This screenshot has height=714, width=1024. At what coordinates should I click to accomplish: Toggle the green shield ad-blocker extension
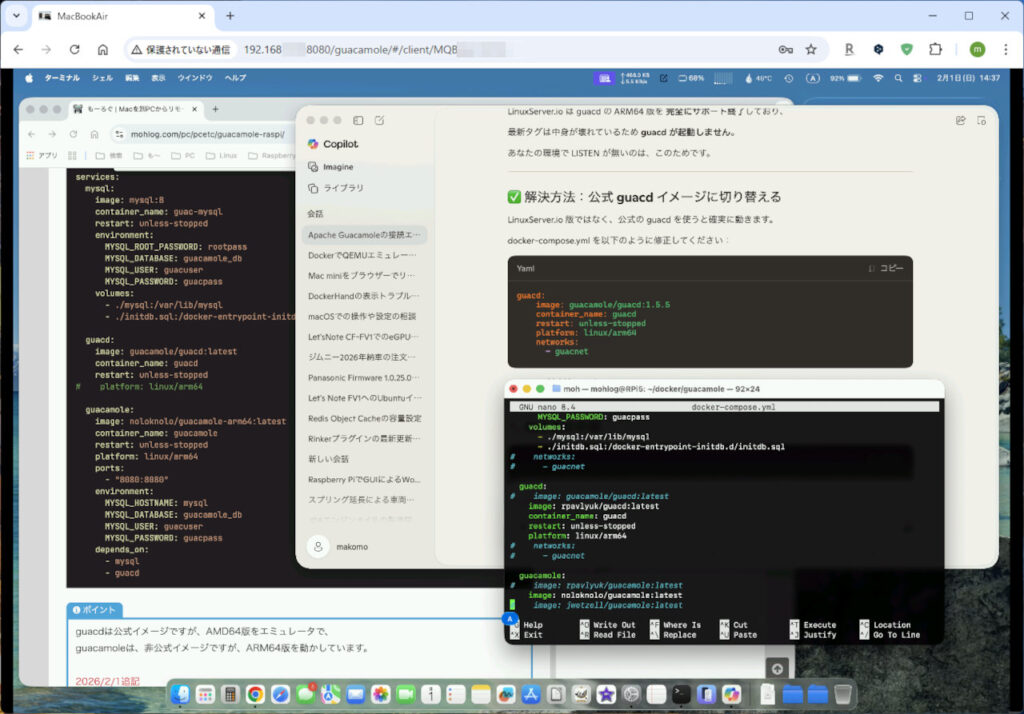(x=906, y=49)
